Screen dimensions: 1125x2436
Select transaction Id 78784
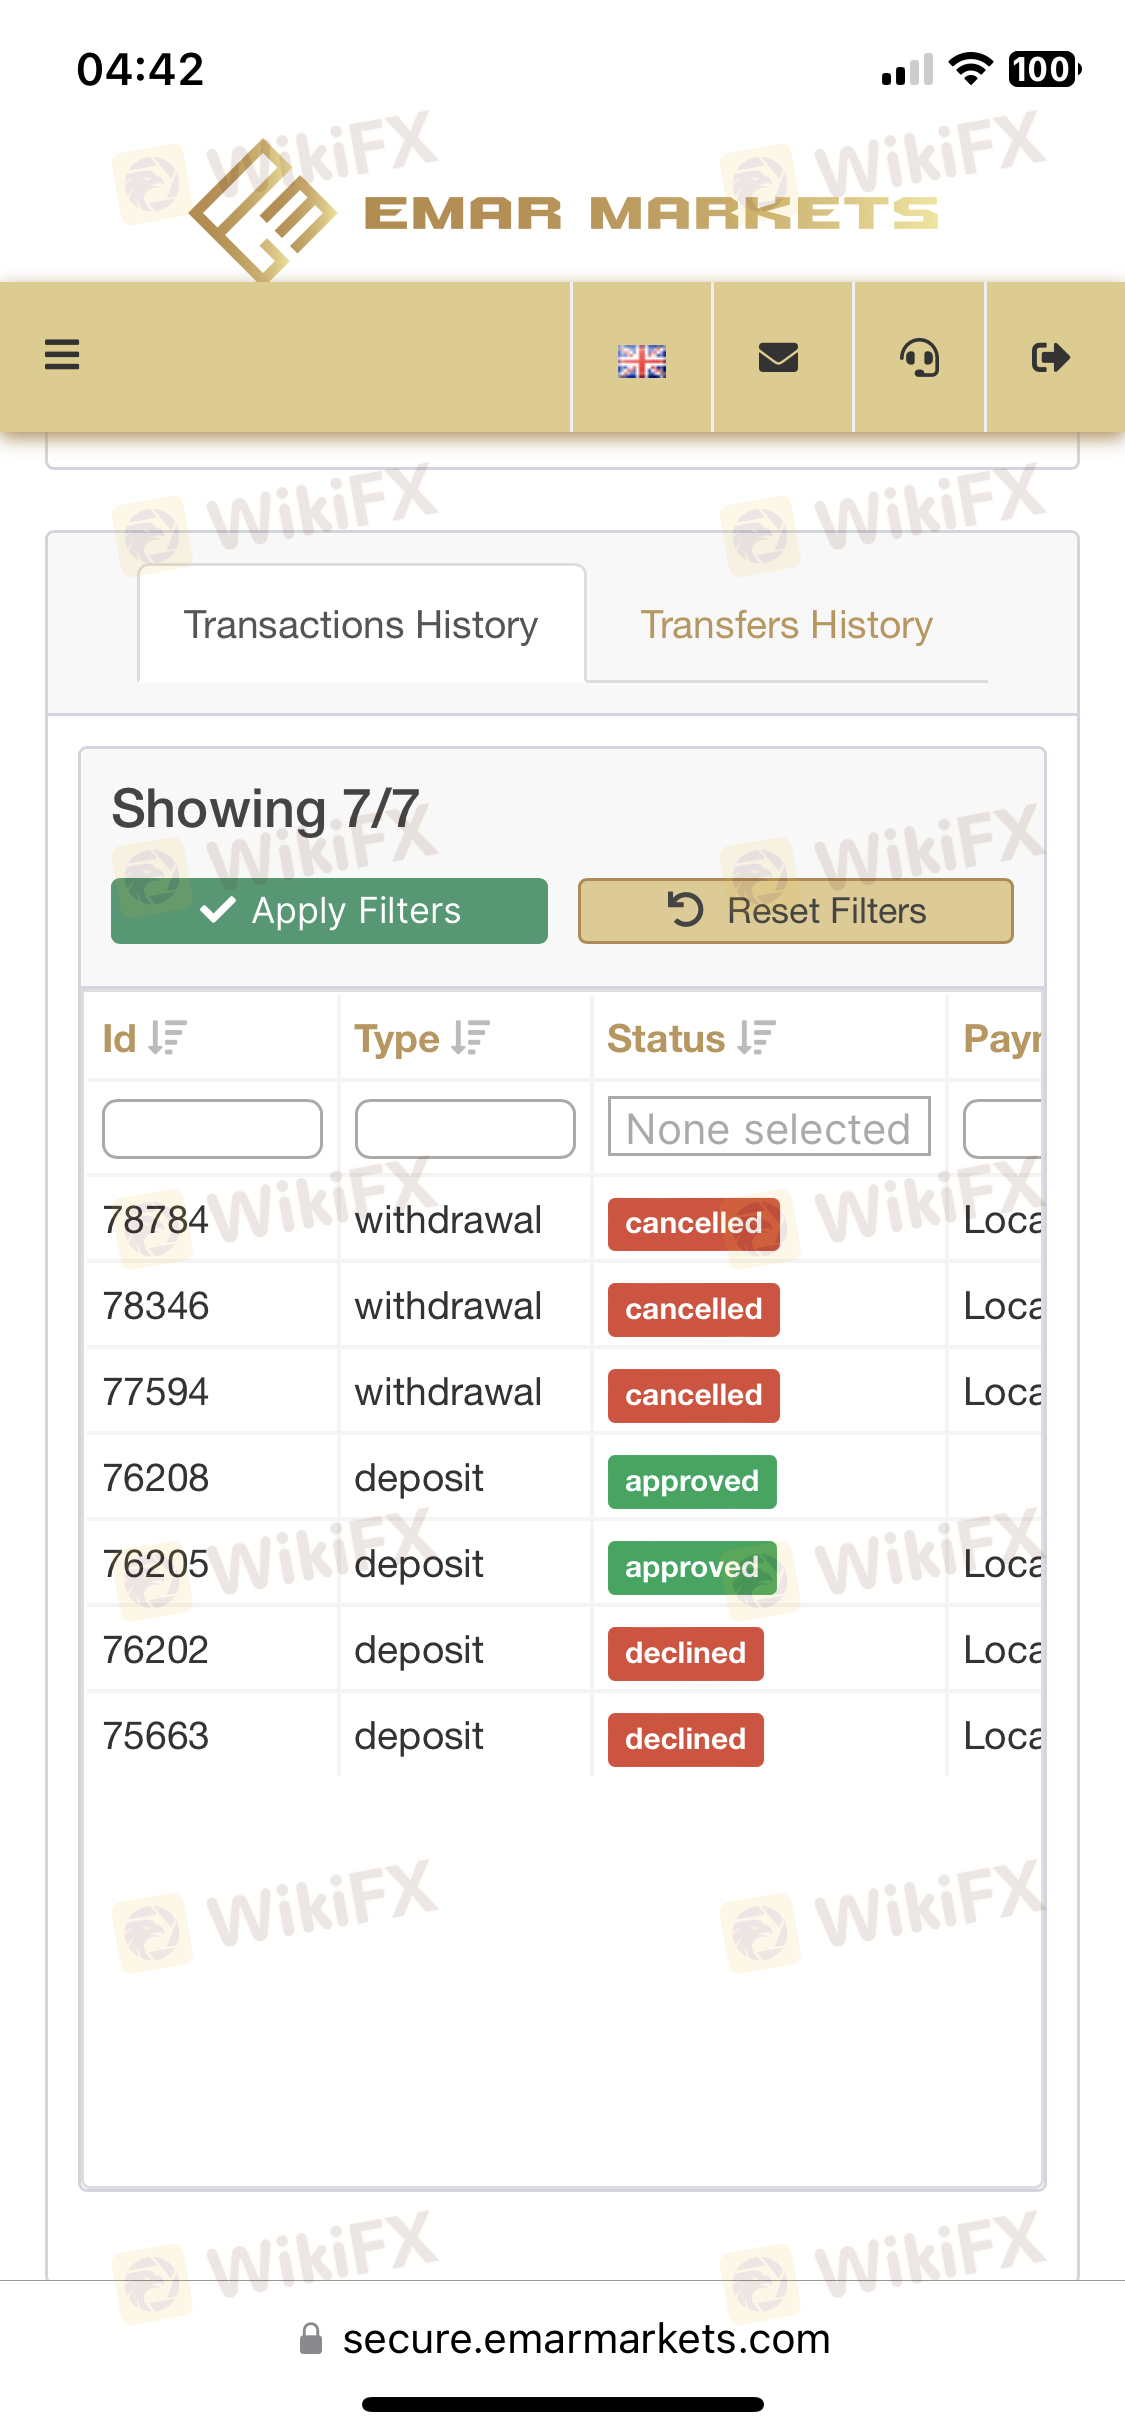[x=156, y=1220]
